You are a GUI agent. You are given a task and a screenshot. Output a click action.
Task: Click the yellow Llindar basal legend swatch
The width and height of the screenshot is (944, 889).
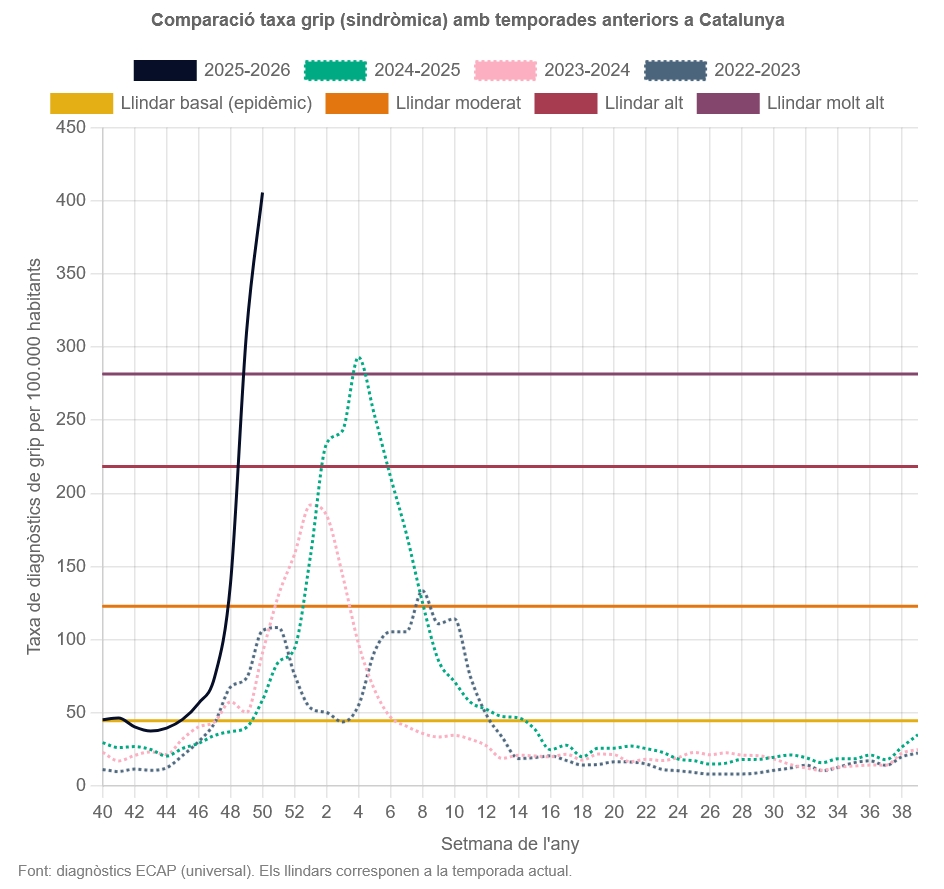79,102
